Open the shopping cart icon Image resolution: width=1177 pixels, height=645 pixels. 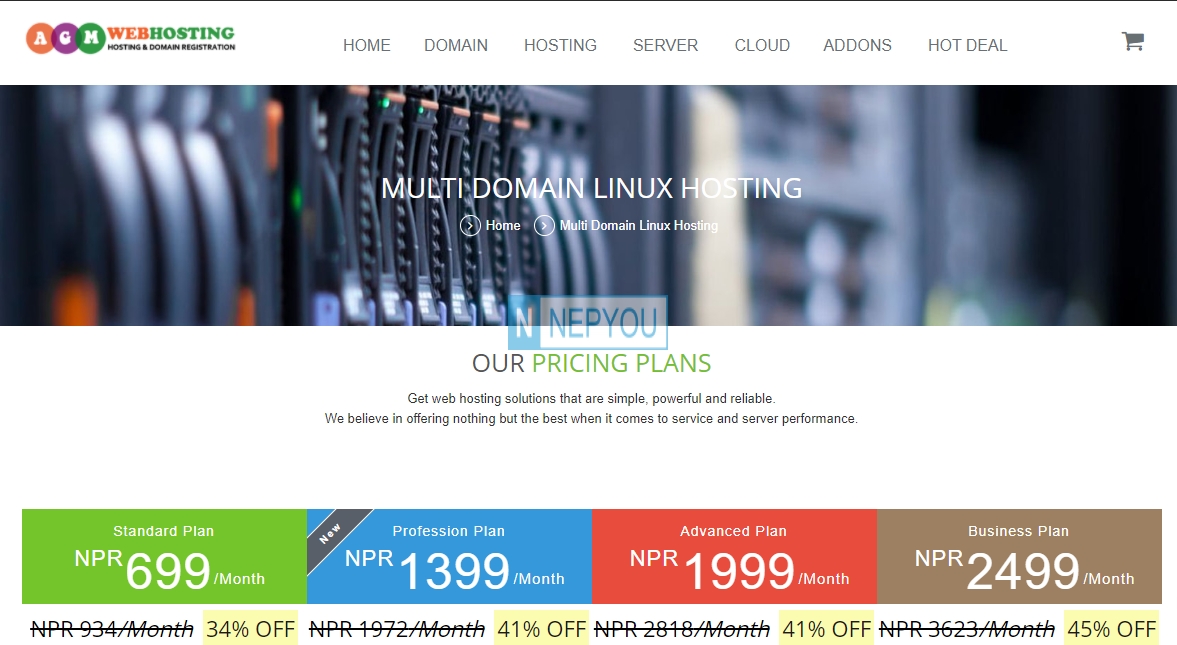pos(1132,41)
